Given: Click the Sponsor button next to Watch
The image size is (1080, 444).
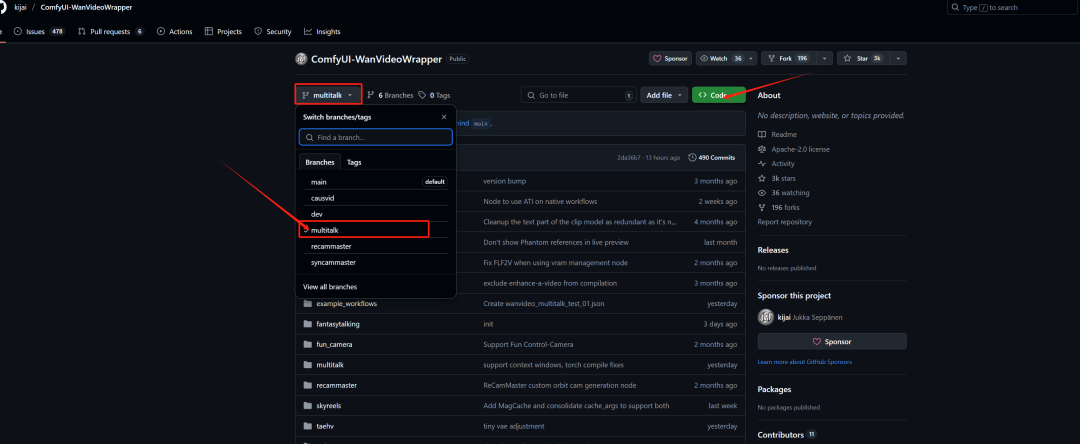Looking at the screenshot, I should coord(670,59).
